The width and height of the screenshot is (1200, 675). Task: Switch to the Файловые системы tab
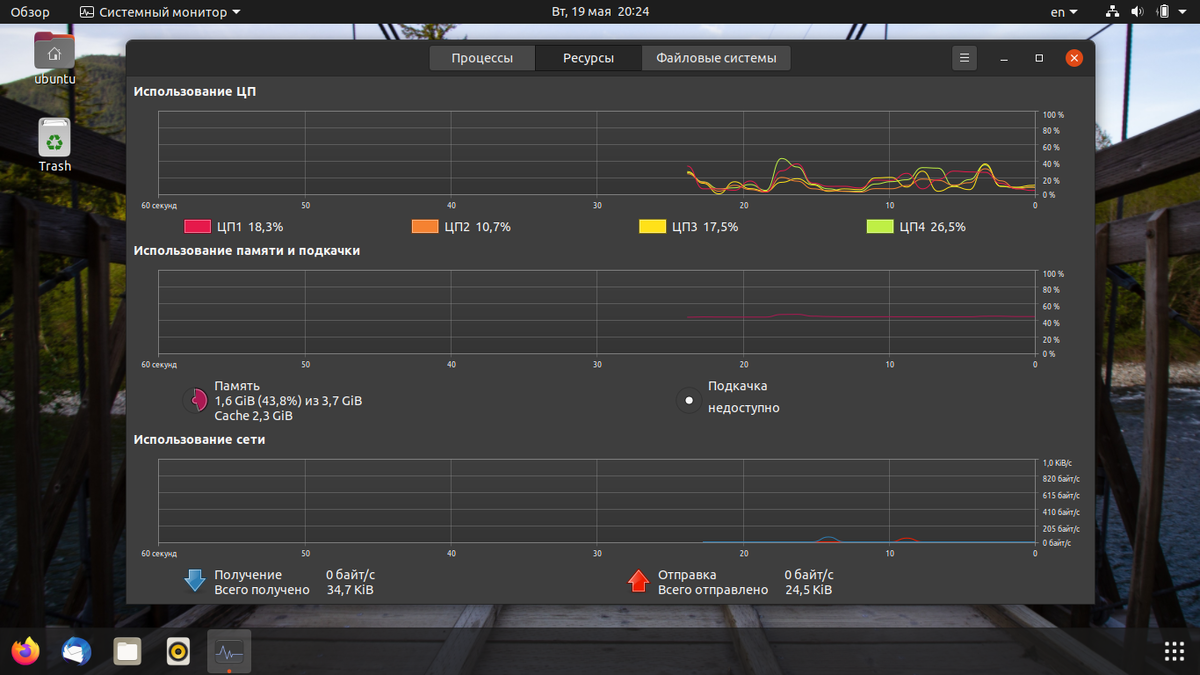[716, 58]
